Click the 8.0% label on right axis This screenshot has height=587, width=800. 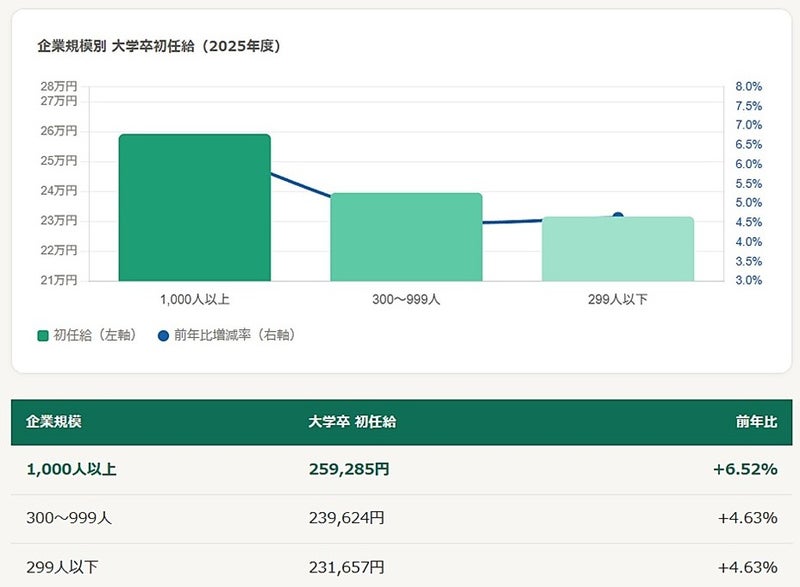pyautogui.click(x=748, y=87)
